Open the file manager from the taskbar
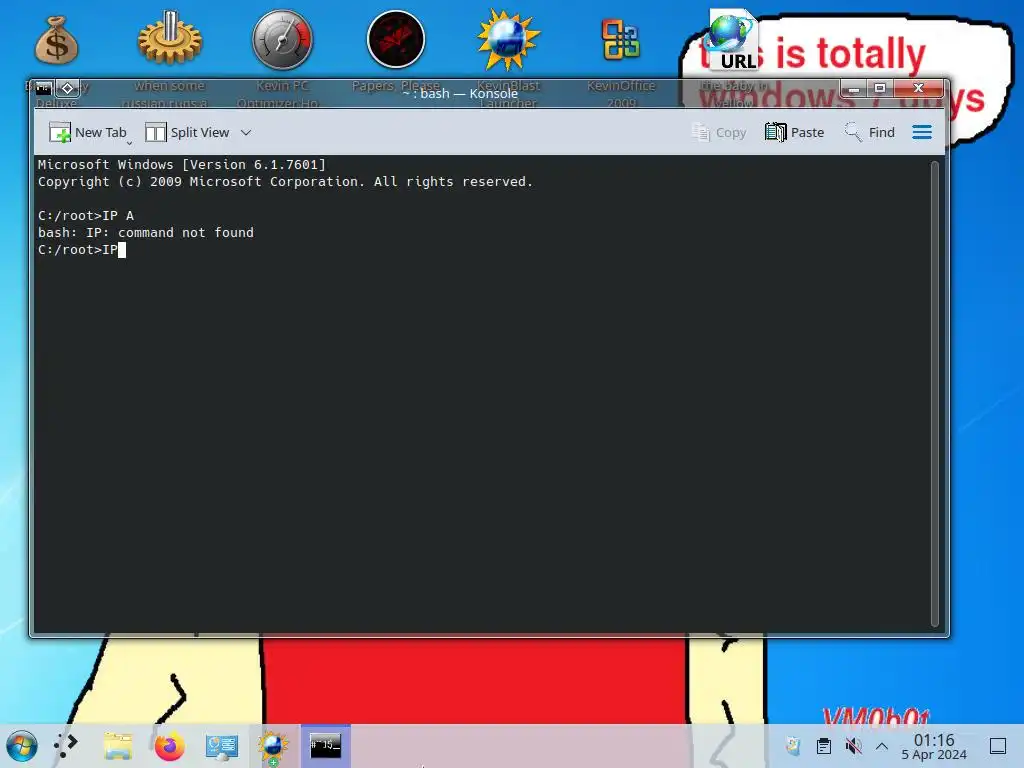Screen dimensions: 1024x768 [118, 746]
